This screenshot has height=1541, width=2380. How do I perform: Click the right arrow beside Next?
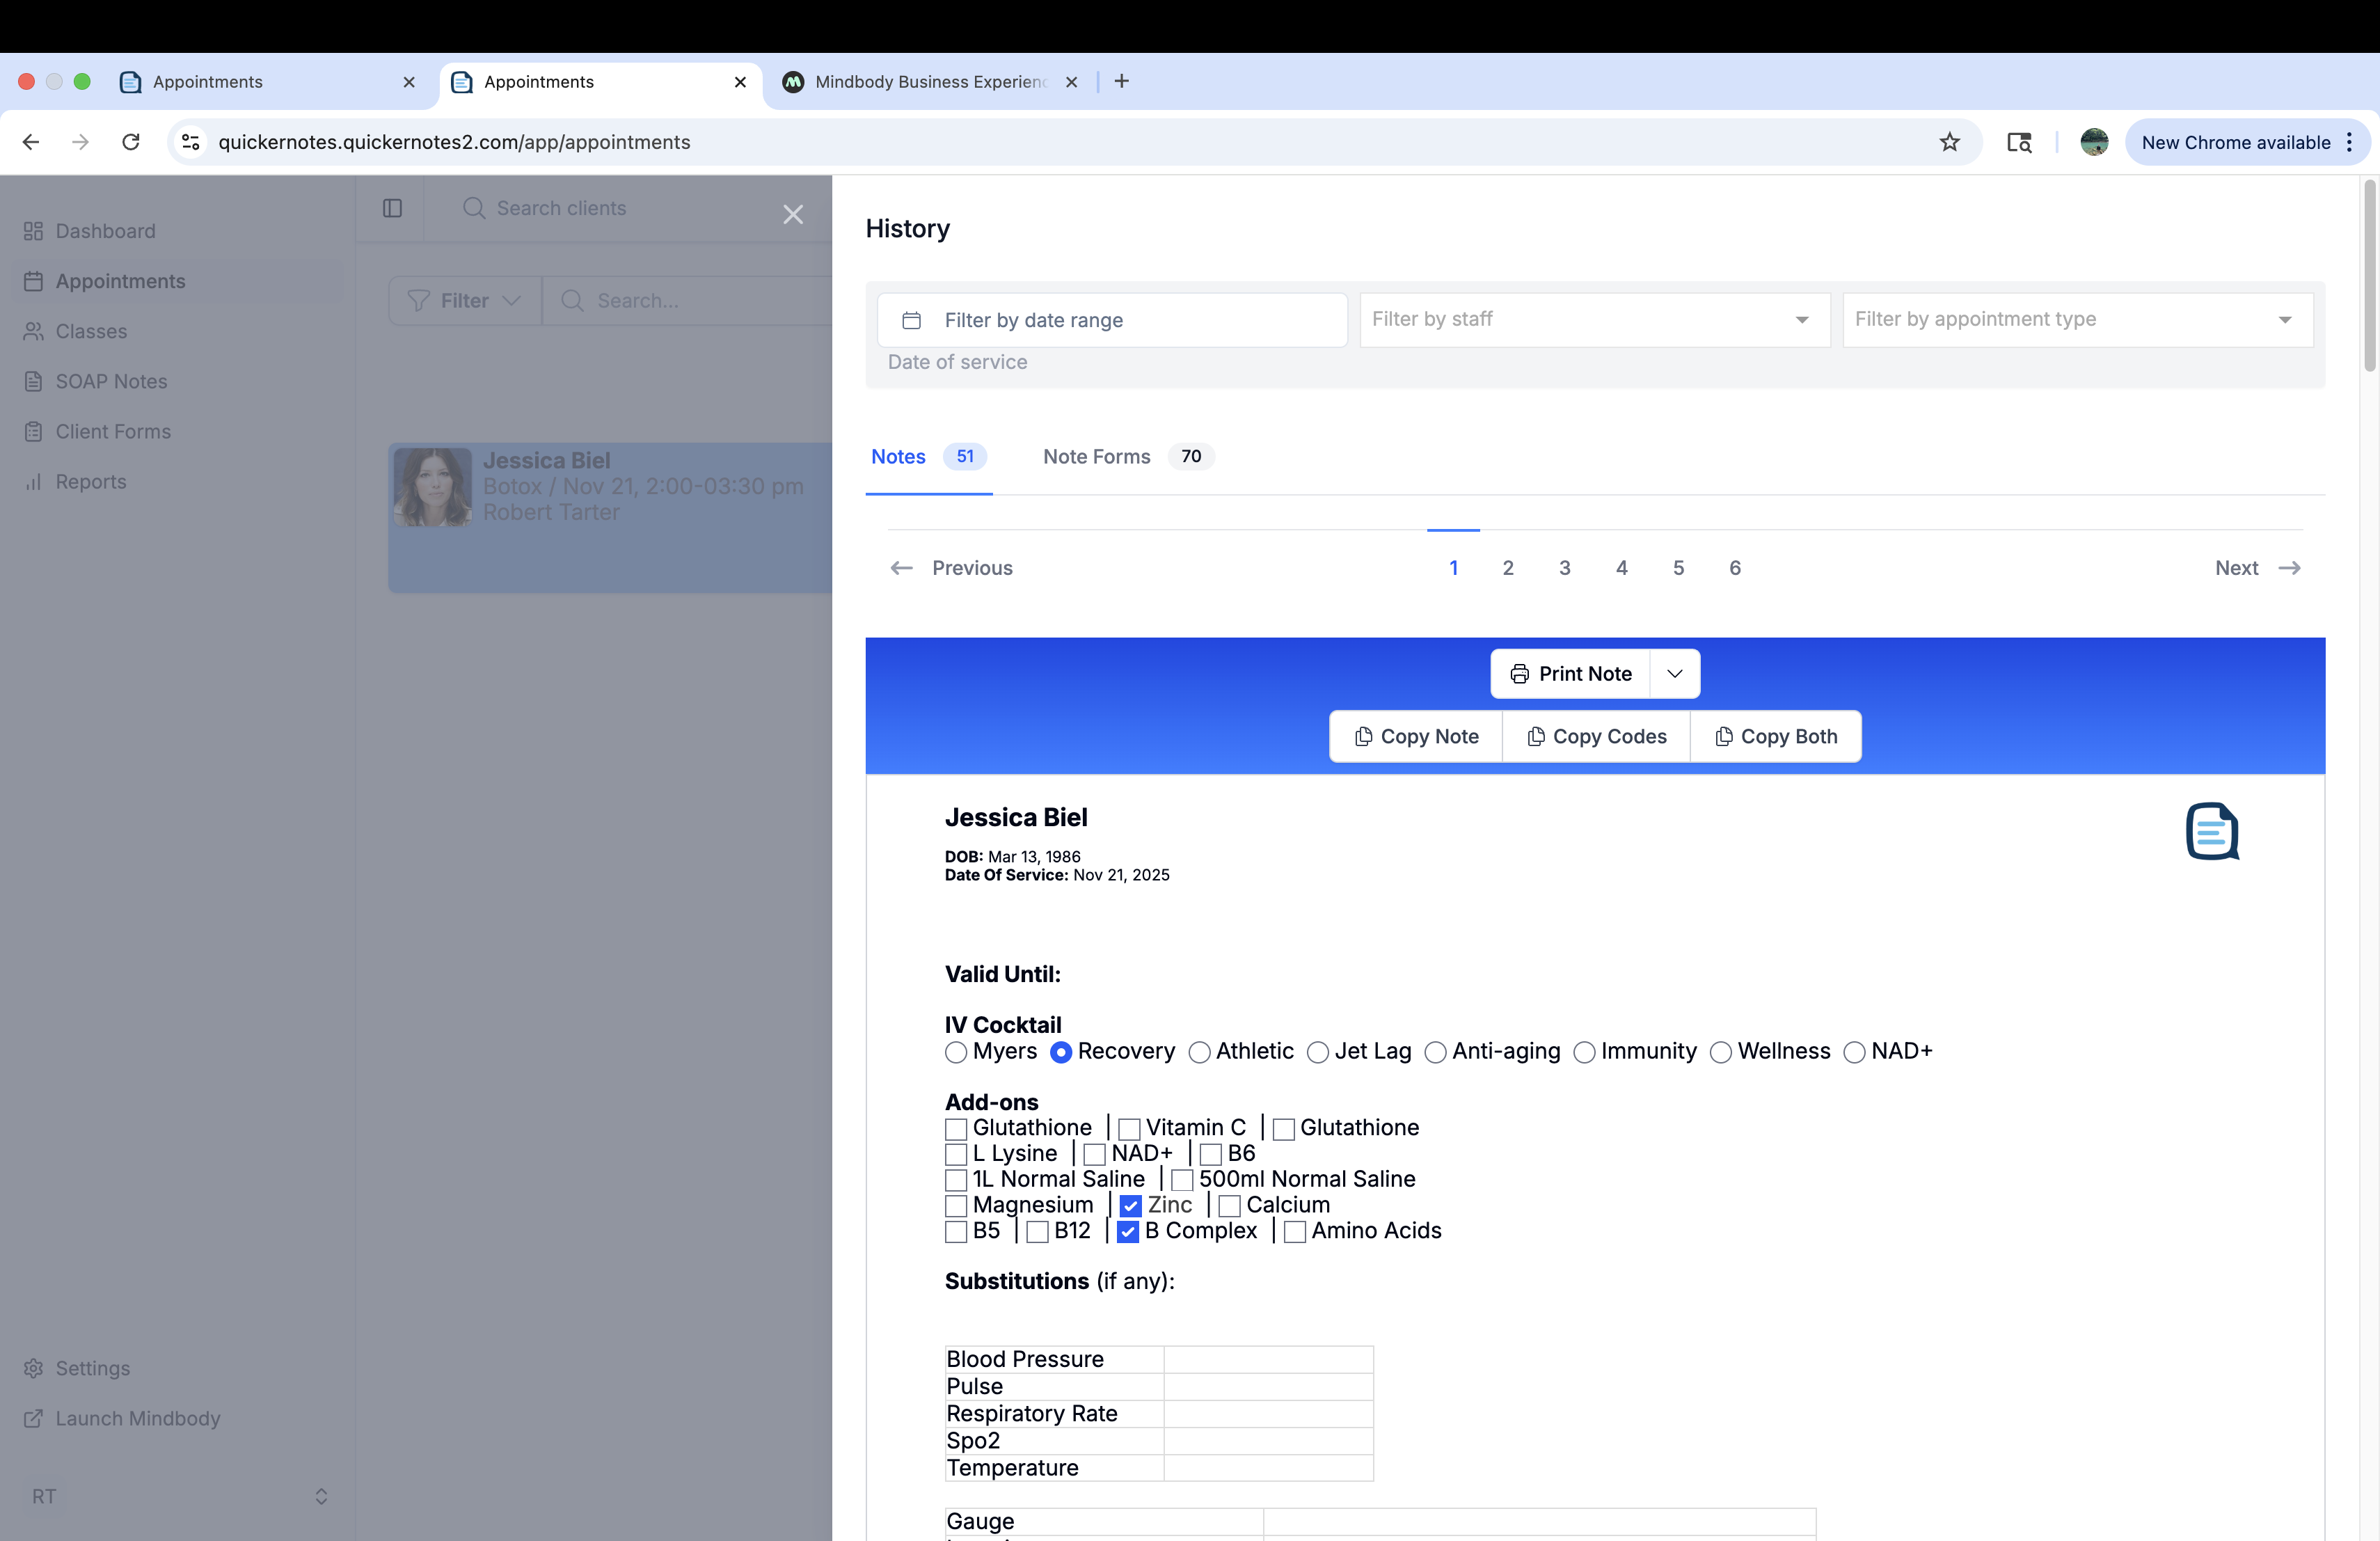tap(2289, 568)
